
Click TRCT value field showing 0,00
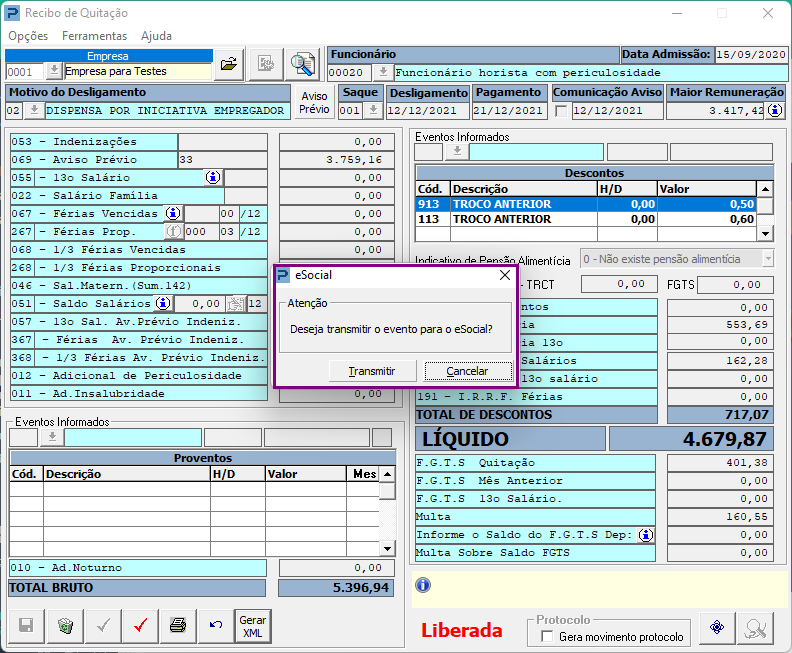[619, 284]
